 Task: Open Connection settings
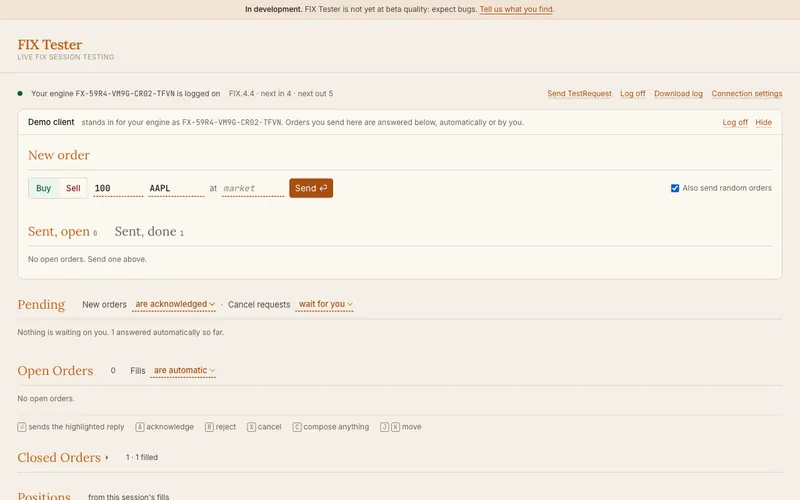pyautogui.click(x=747, y=93)
